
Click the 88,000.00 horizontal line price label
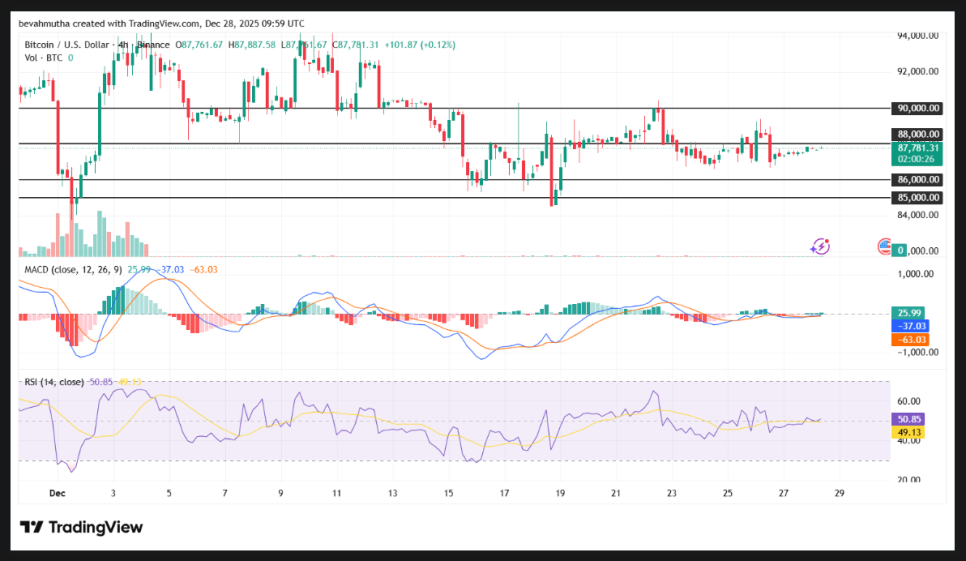pos(916,134)
